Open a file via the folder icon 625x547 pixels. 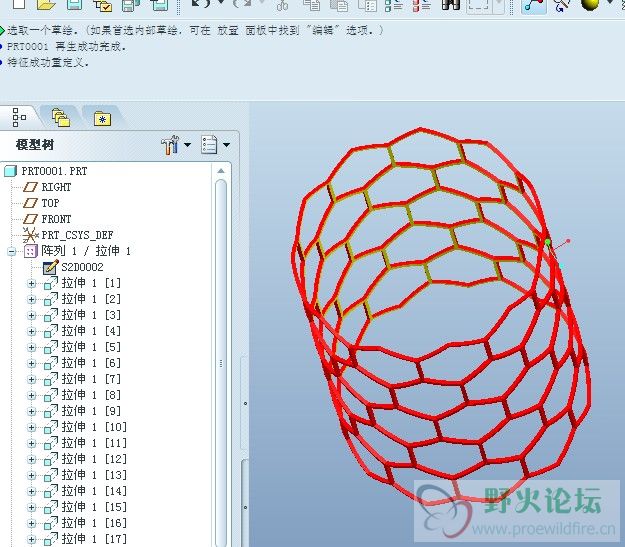pyautogui.click(x=45, y=5)
